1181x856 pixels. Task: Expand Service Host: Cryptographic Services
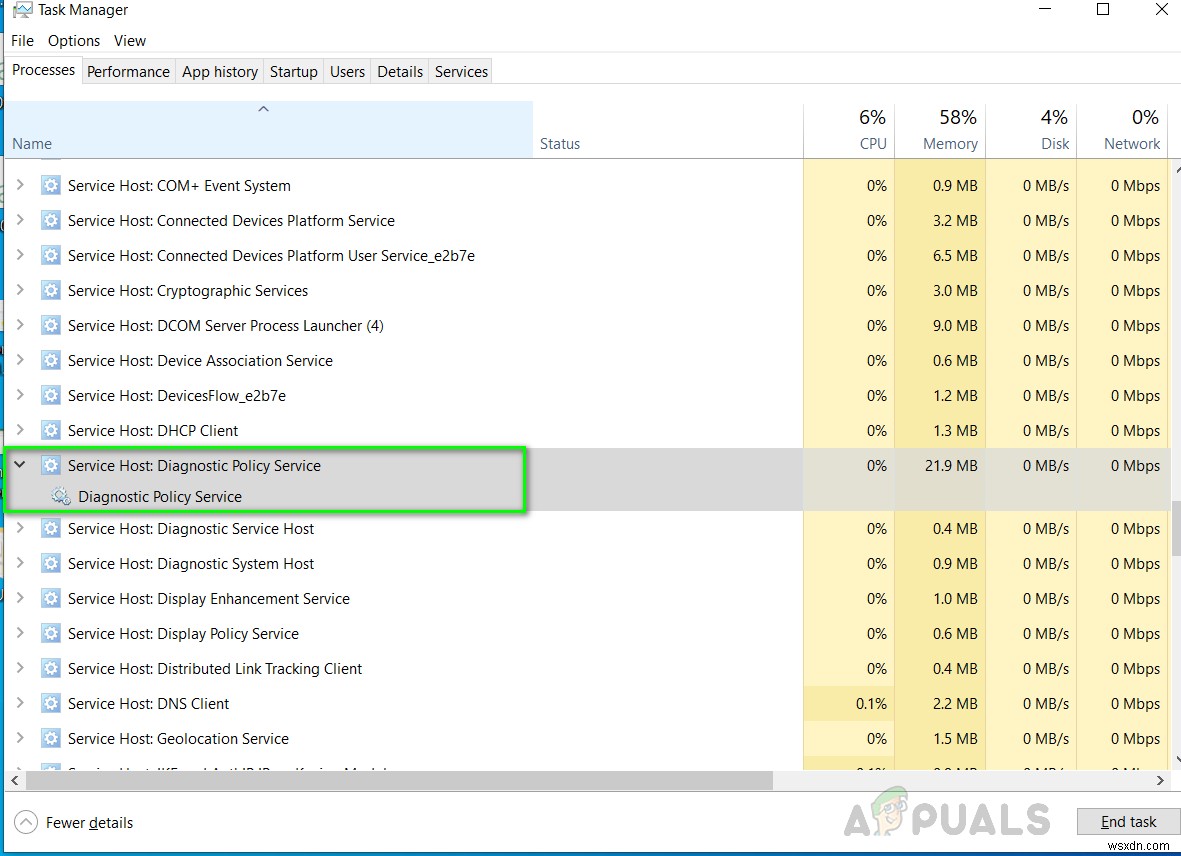click(20, 290)
